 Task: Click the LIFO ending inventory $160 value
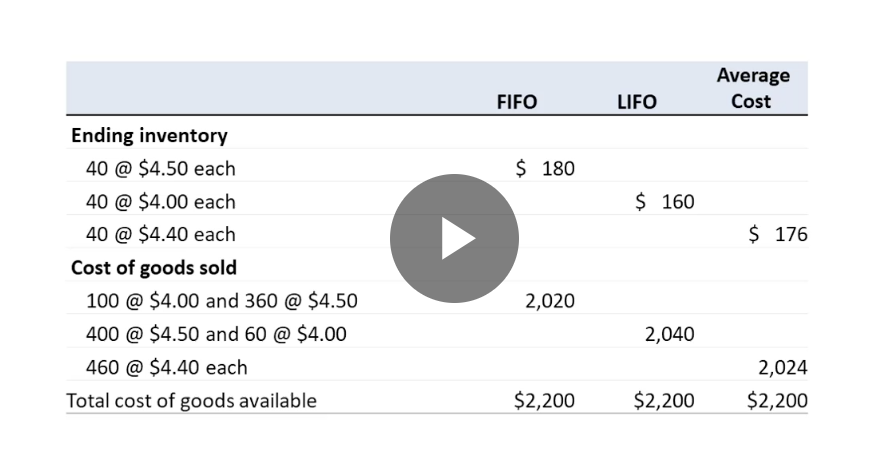[664, 202]
